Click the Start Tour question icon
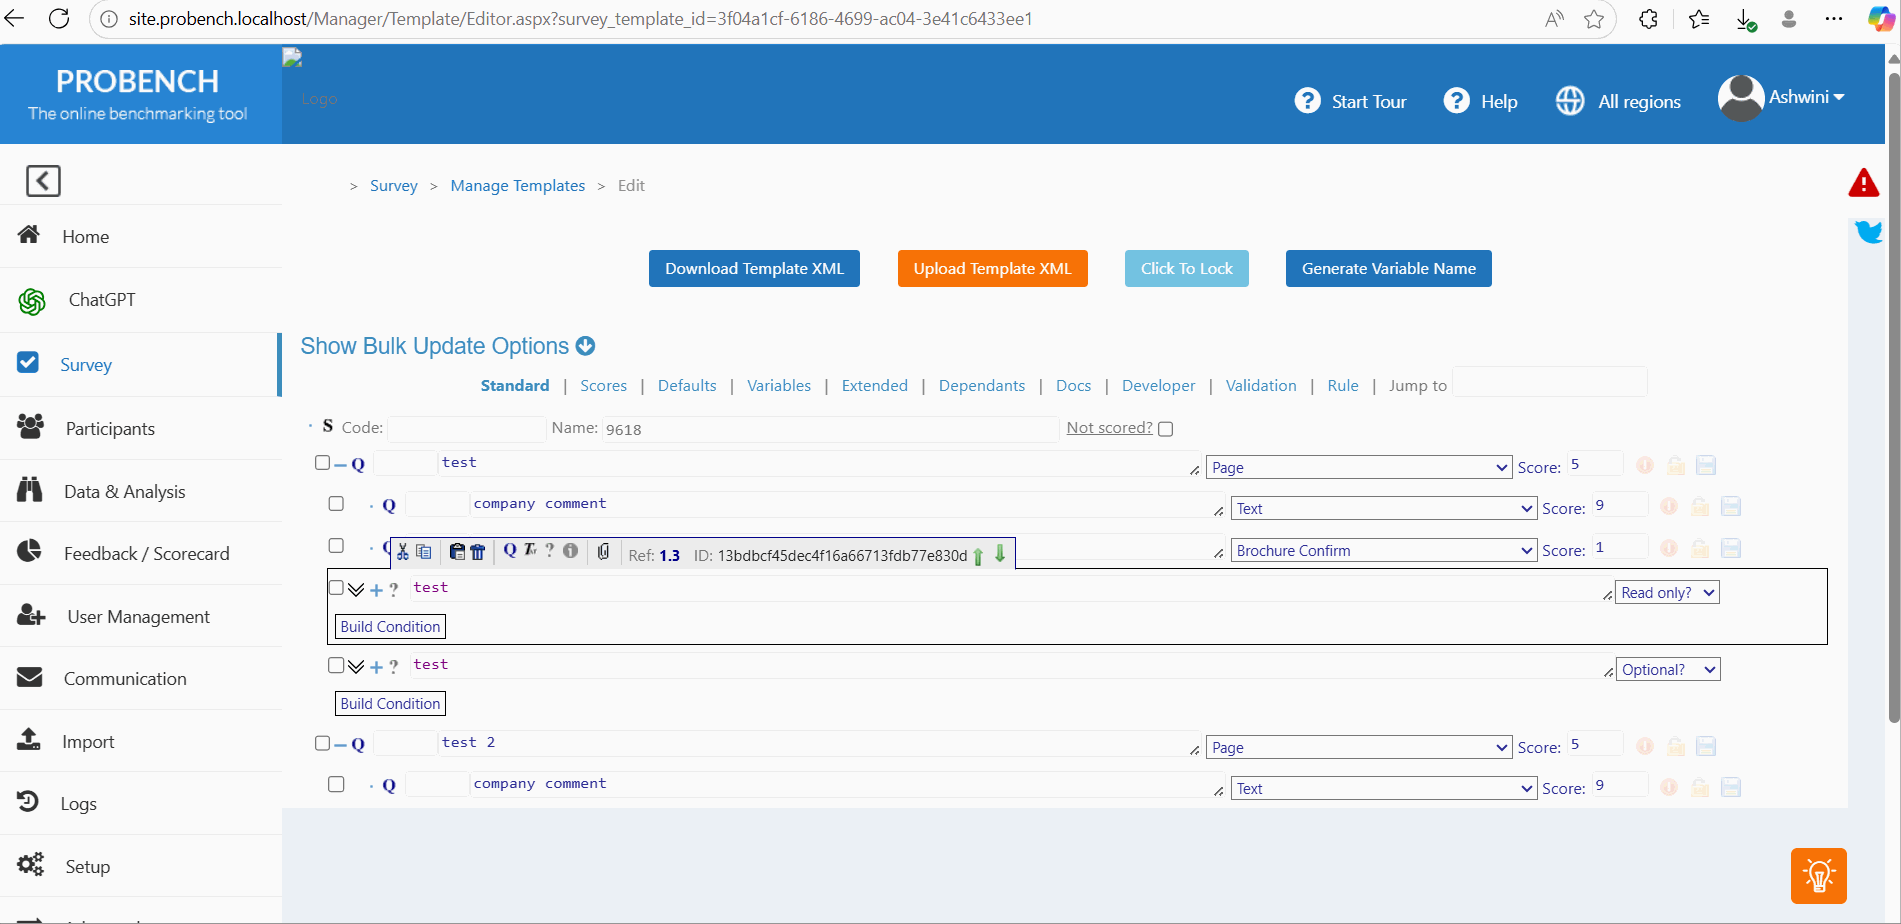This screenshot has width=1901, height=924. pos(1307,101)
